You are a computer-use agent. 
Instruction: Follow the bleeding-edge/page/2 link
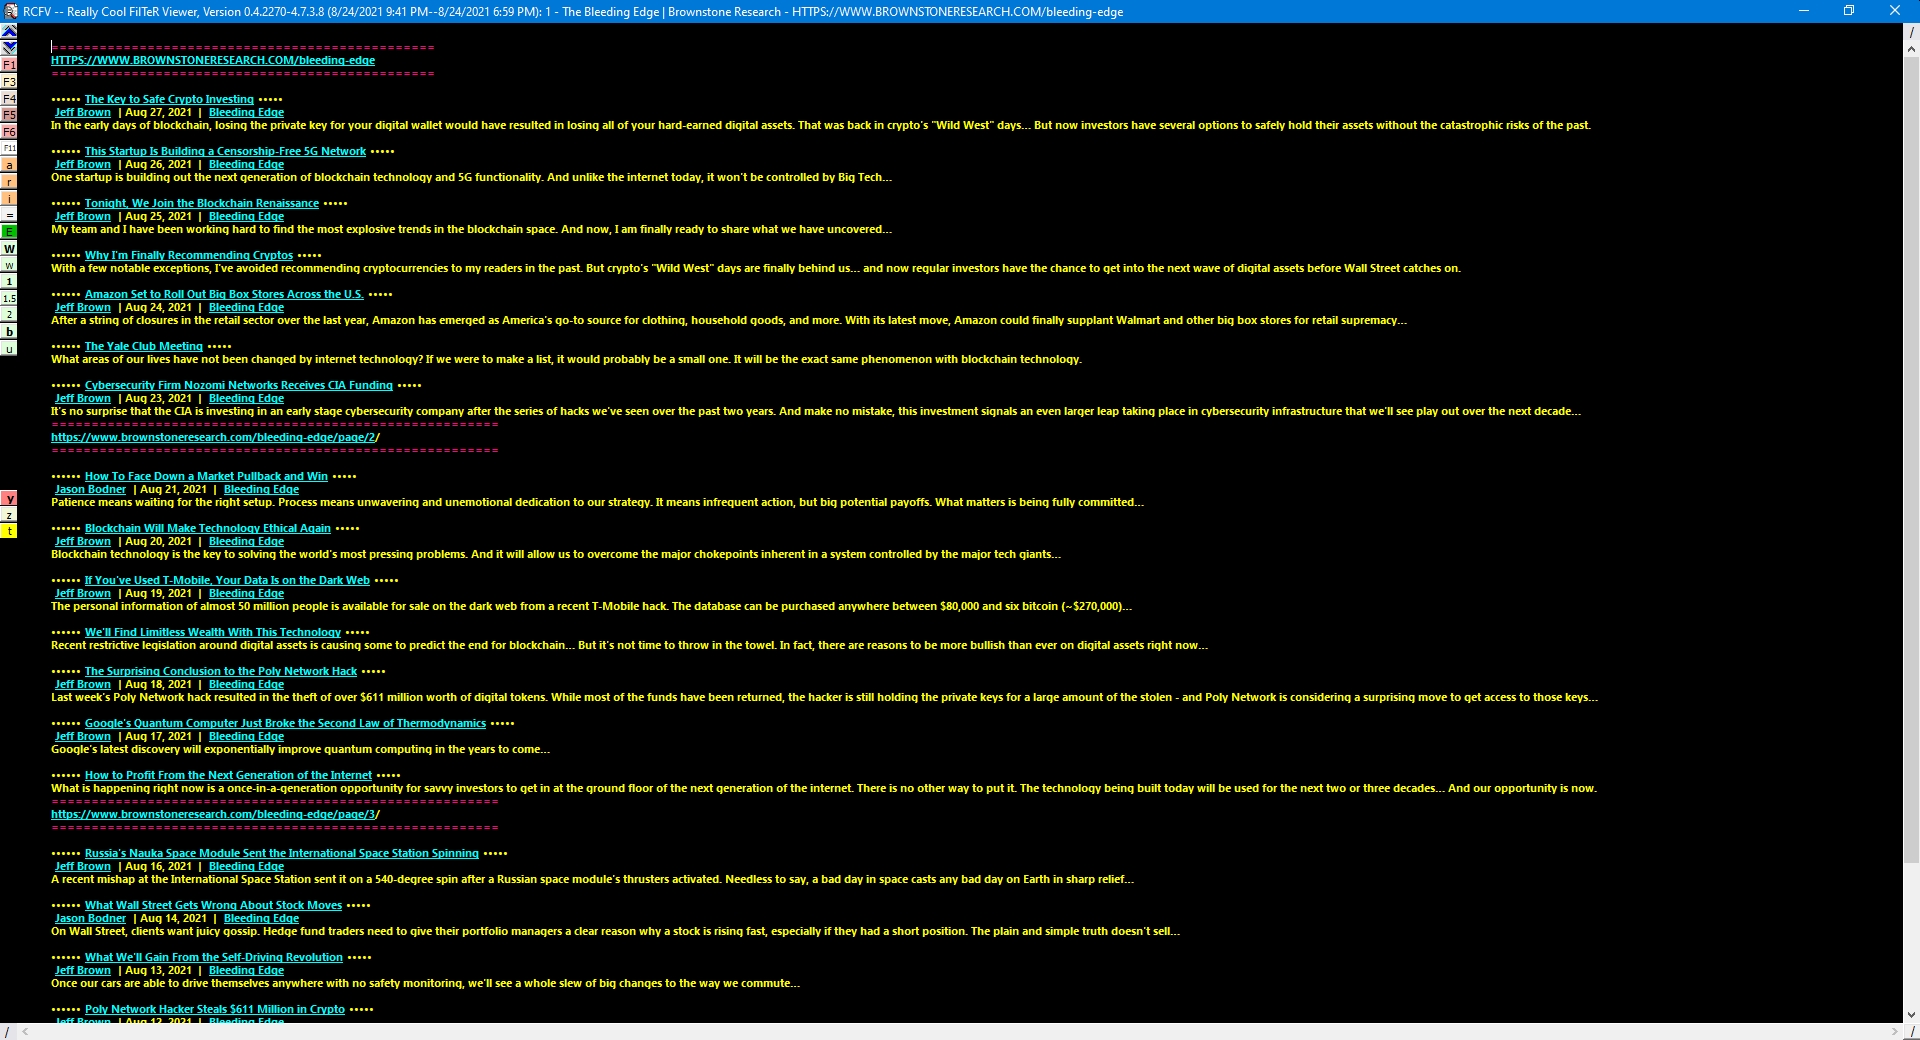click(215, 437)
